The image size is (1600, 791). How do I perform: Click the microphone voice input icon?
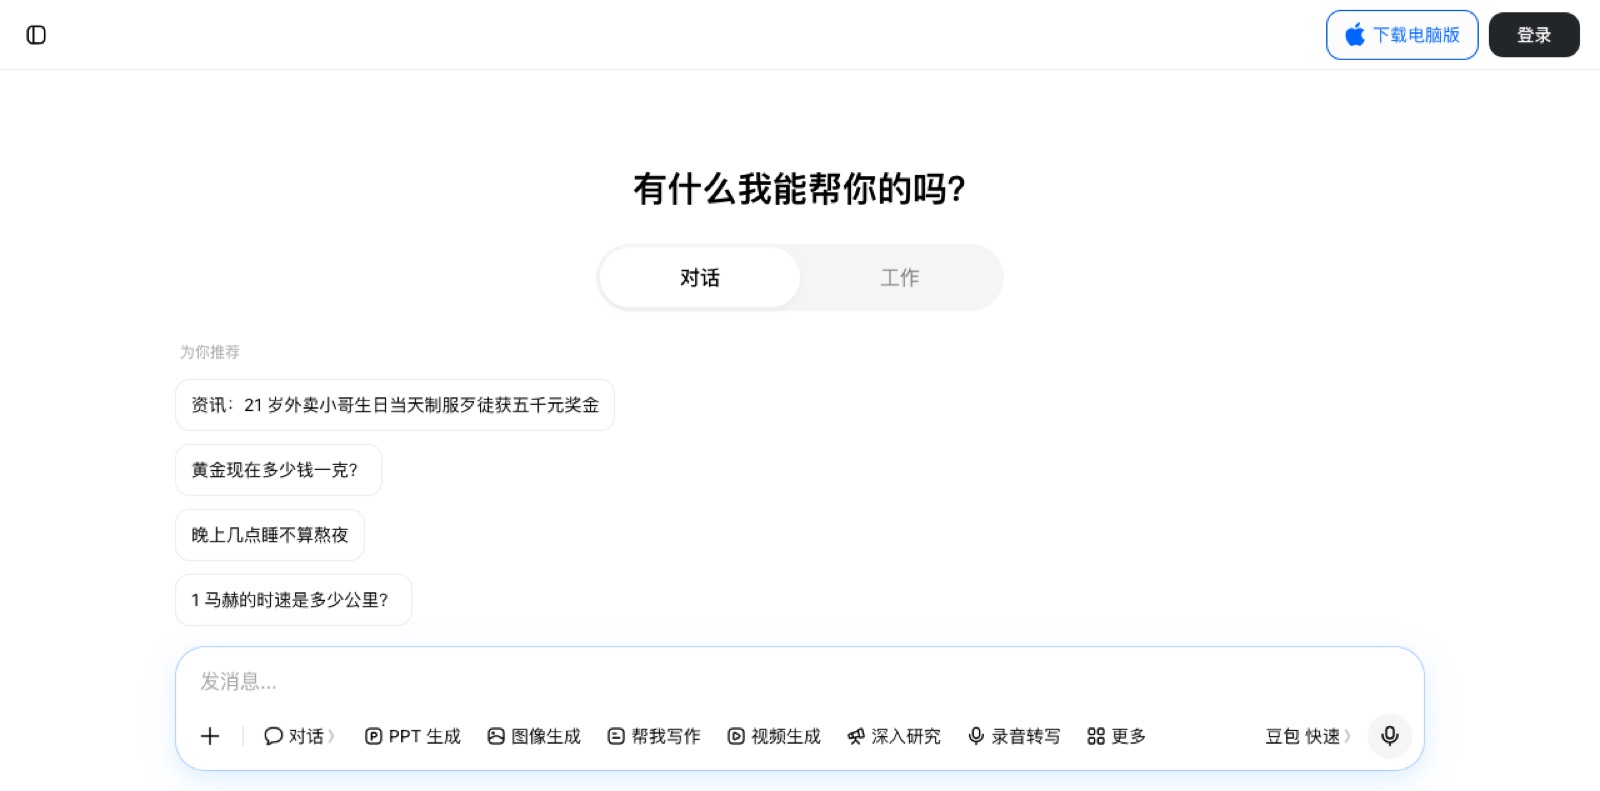tap(1390, 736)
